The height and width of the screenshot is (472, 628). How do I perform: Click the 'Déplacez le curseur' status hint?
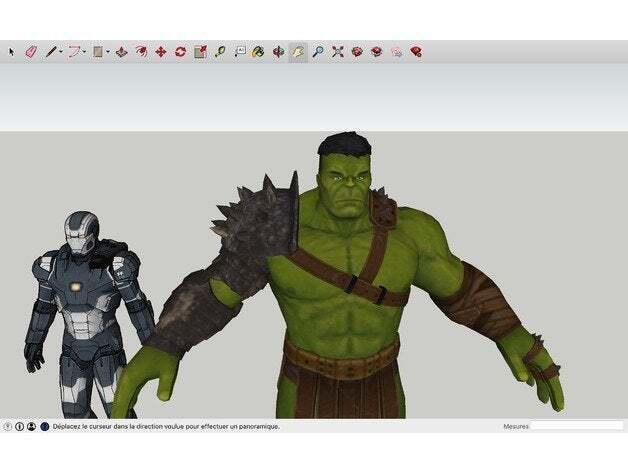point(166,427)
